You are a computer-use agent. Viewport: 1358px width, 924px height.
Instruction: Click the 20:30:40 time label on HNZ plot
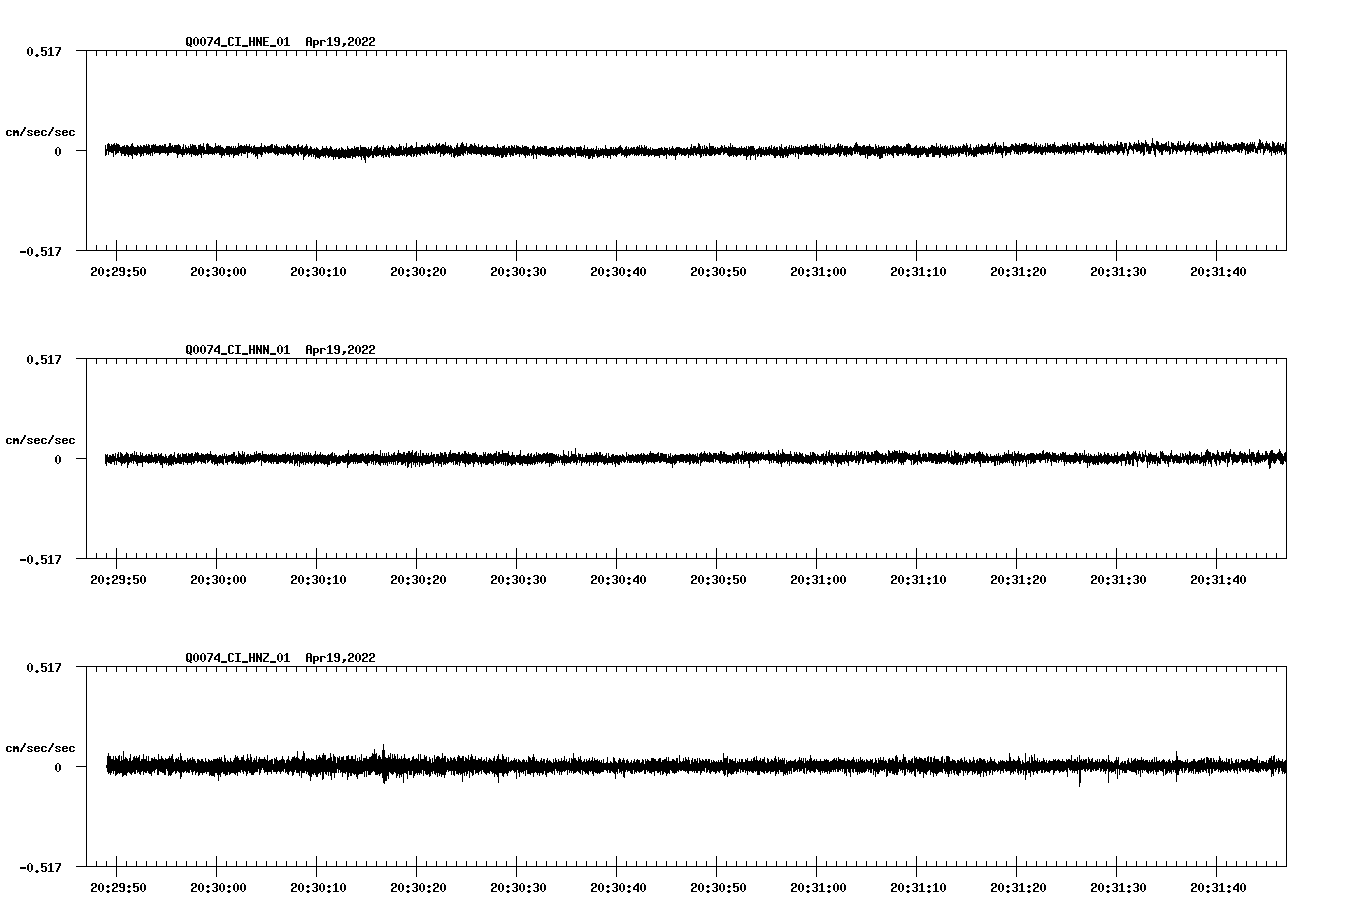tap(618, 888)
